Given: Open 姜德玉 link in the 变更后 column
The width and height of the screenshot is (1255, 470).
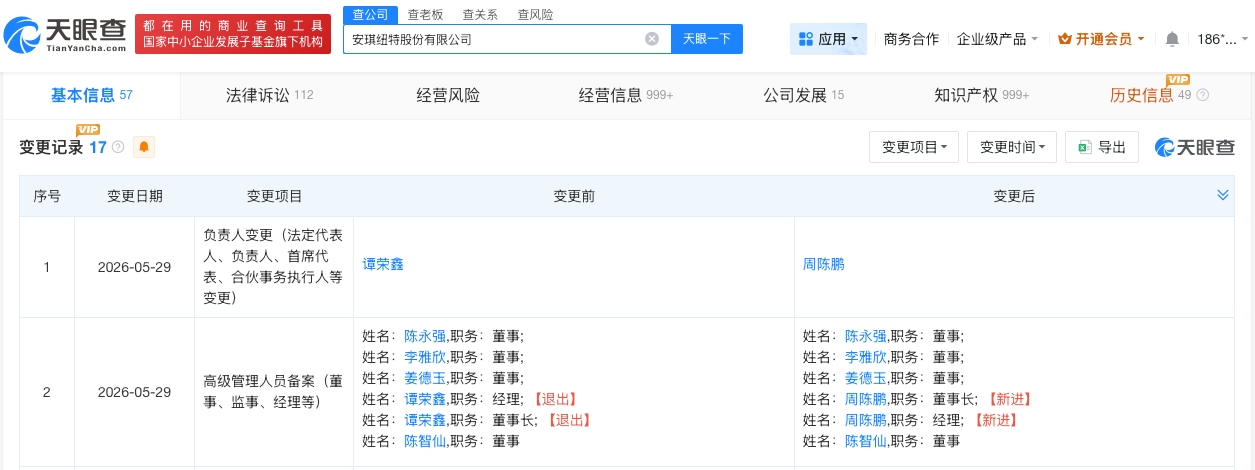Looking at the screenshot, I should [x=865, y=378].
